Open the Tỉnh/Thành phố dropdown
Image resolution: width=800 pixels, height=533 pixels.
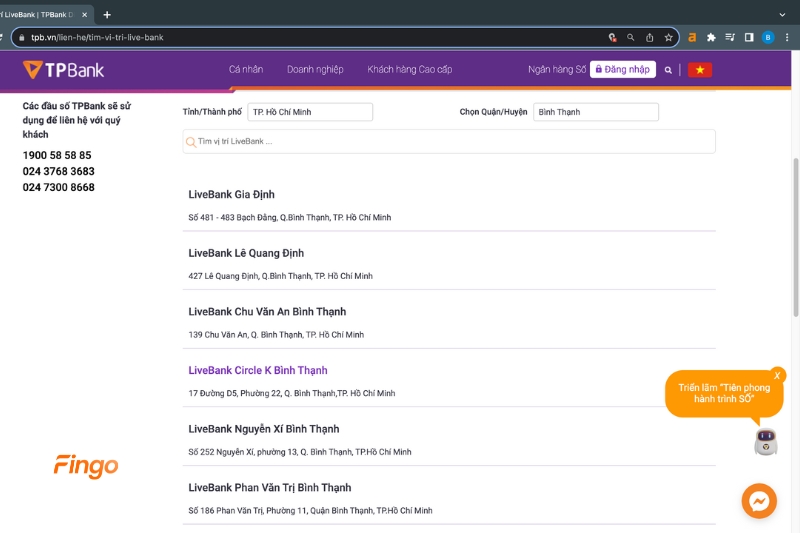pyautogui.click(x=310, y=112)
